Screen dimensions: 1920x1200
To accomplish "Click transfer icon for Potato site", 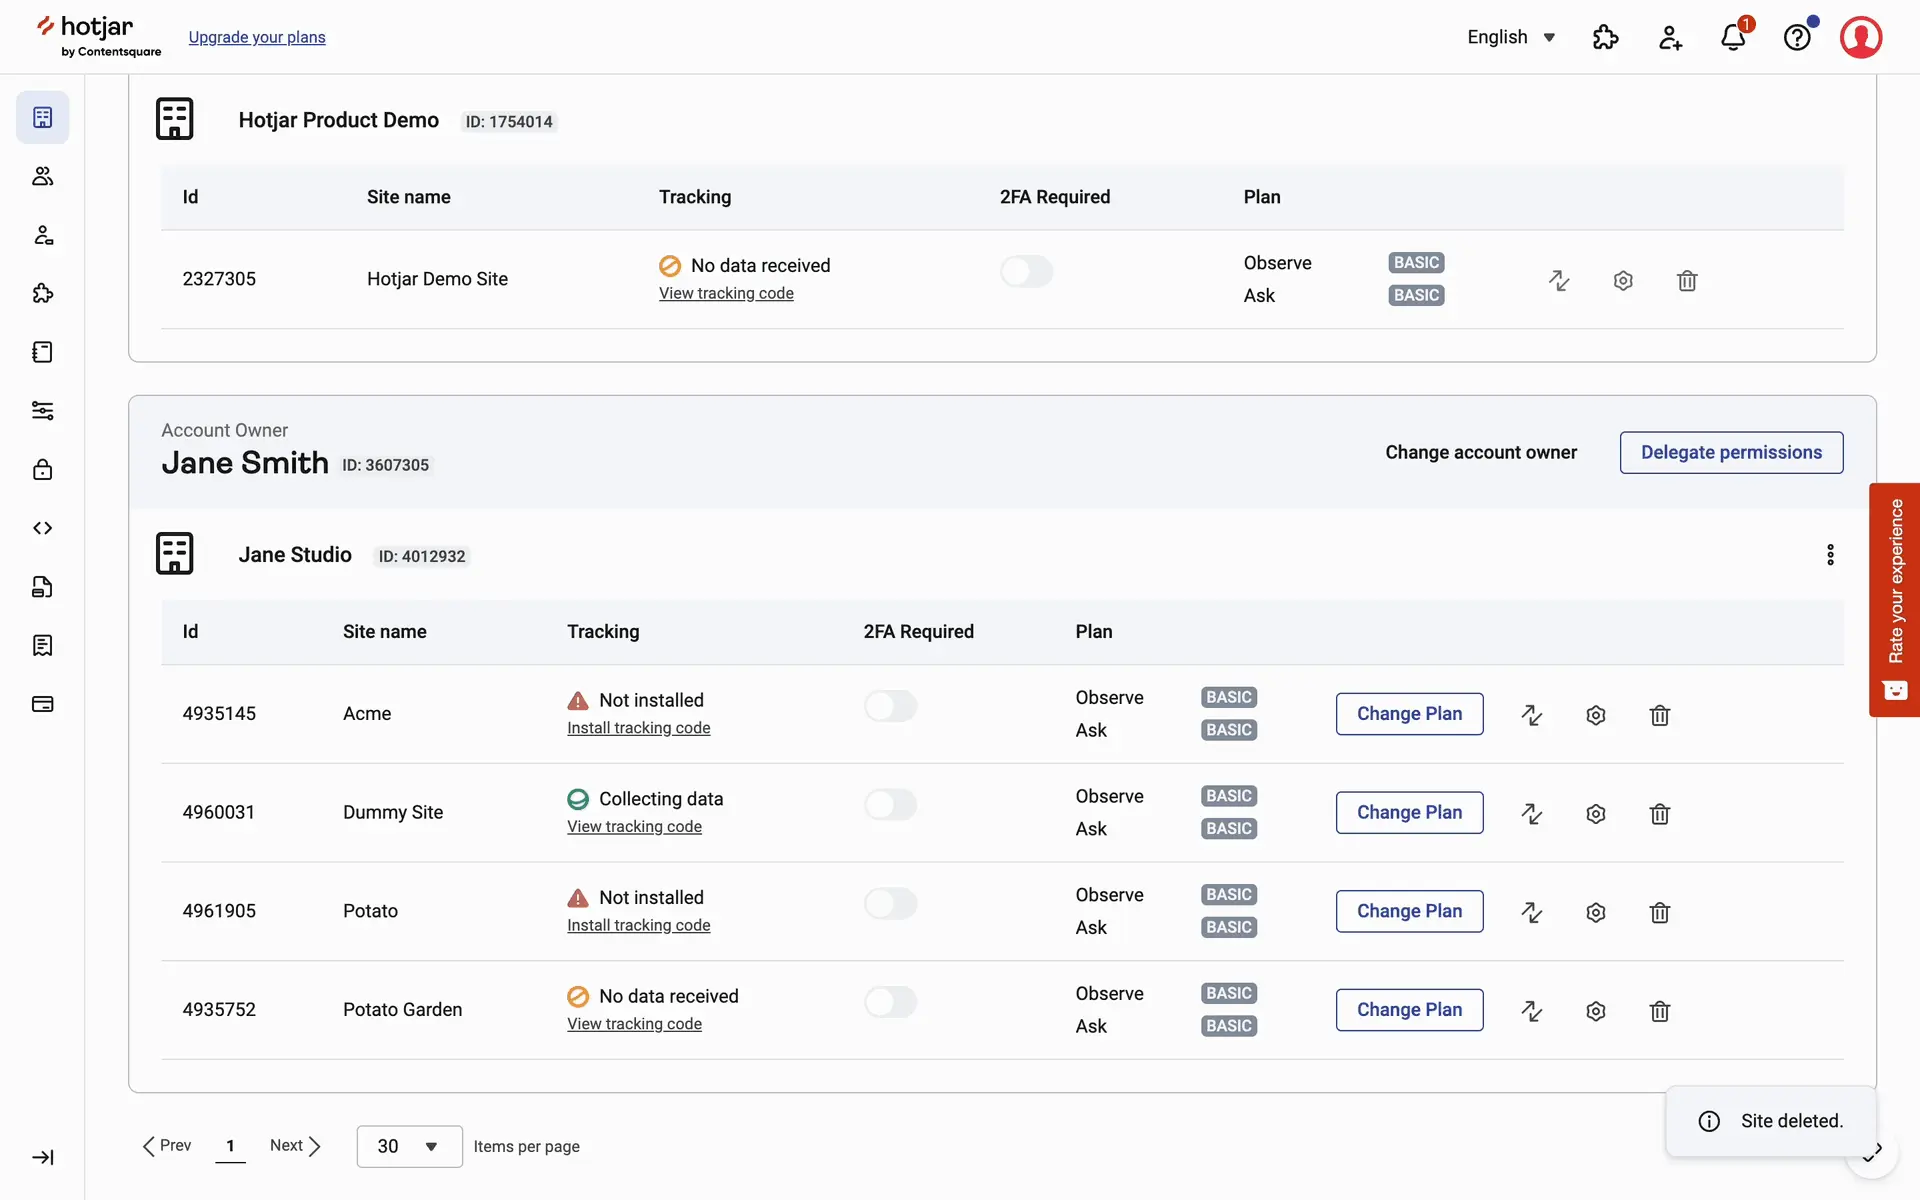I will pos(1531,912).
